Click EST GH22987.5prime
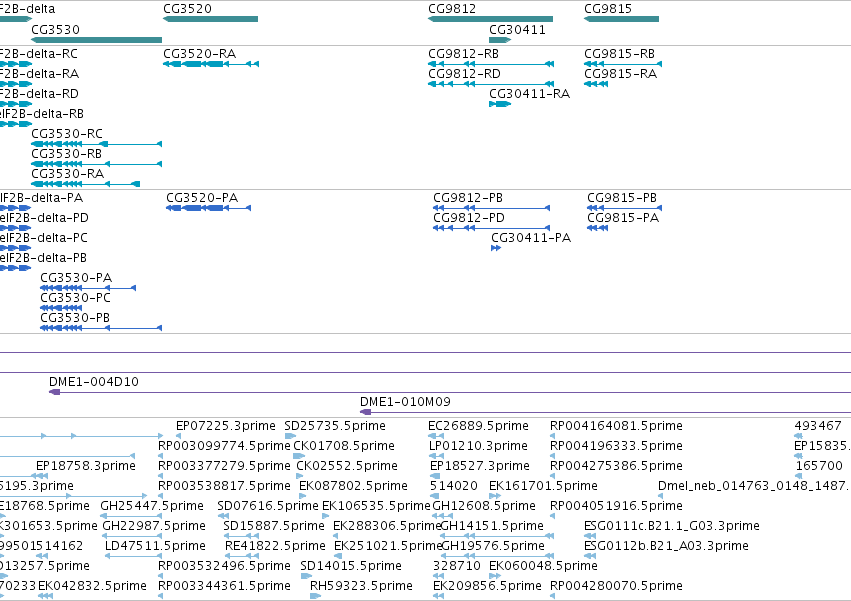 (x=154, y=526)
